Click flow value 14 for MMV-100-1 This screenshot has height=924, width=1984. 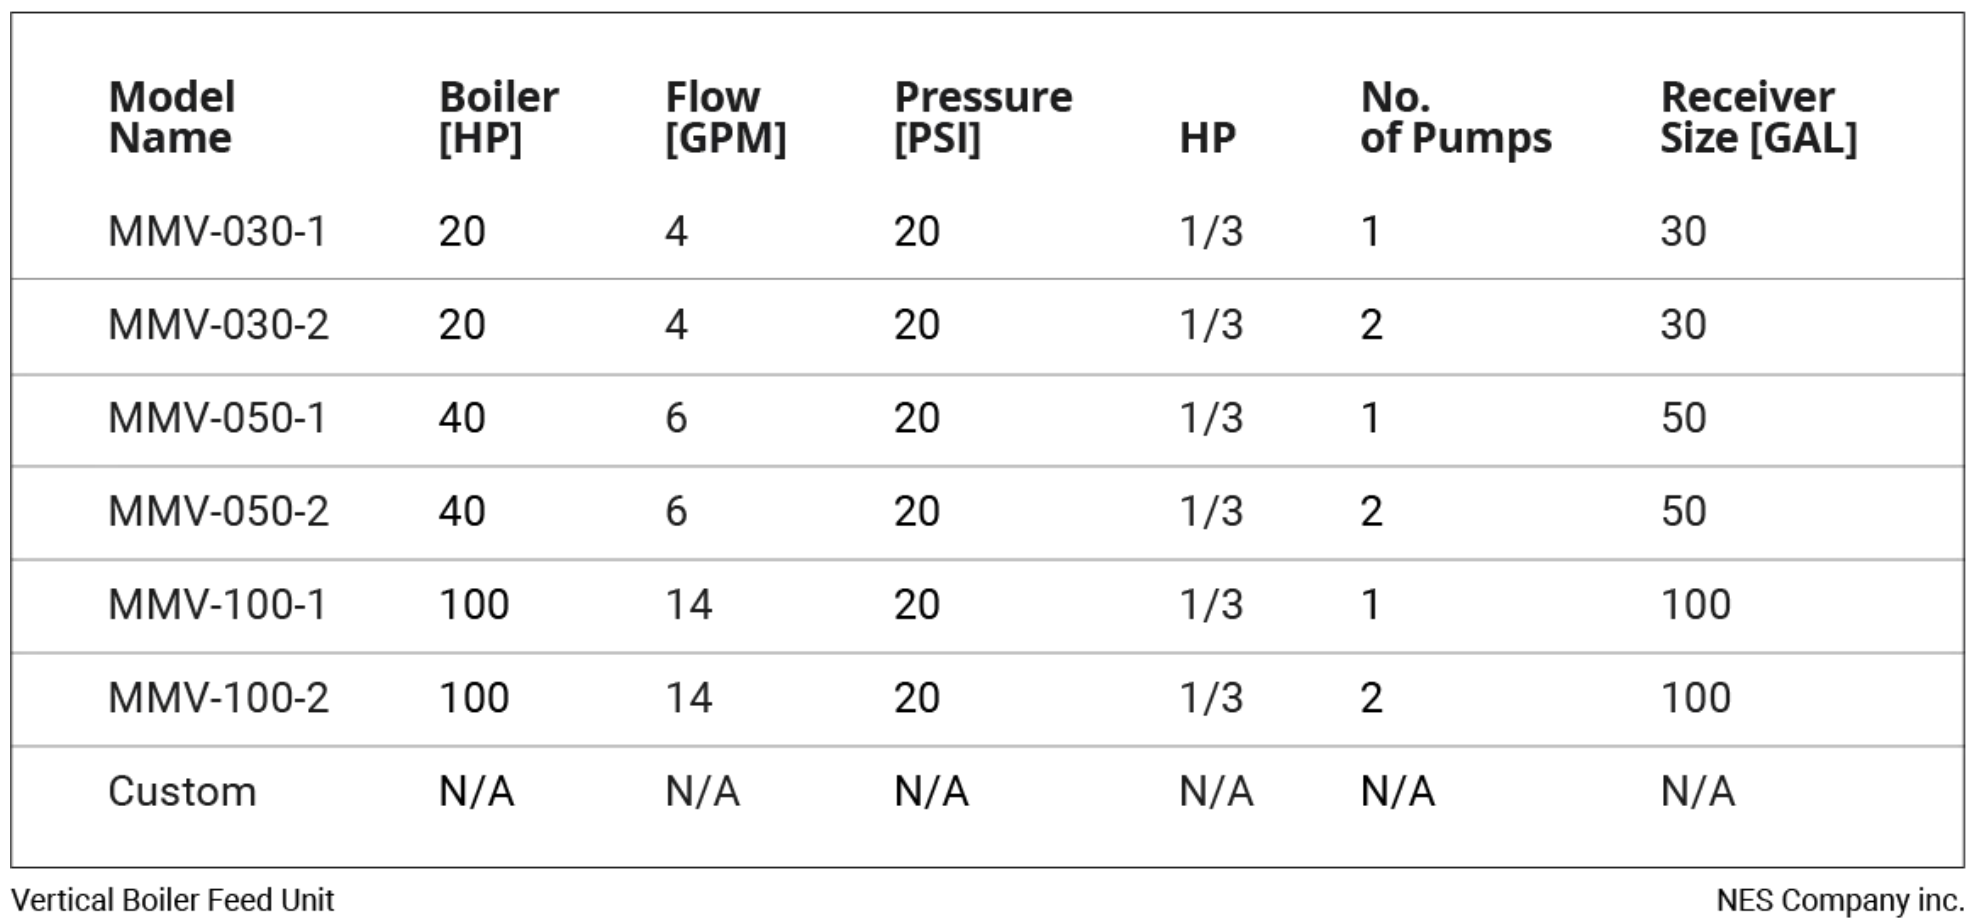(689, 604)
